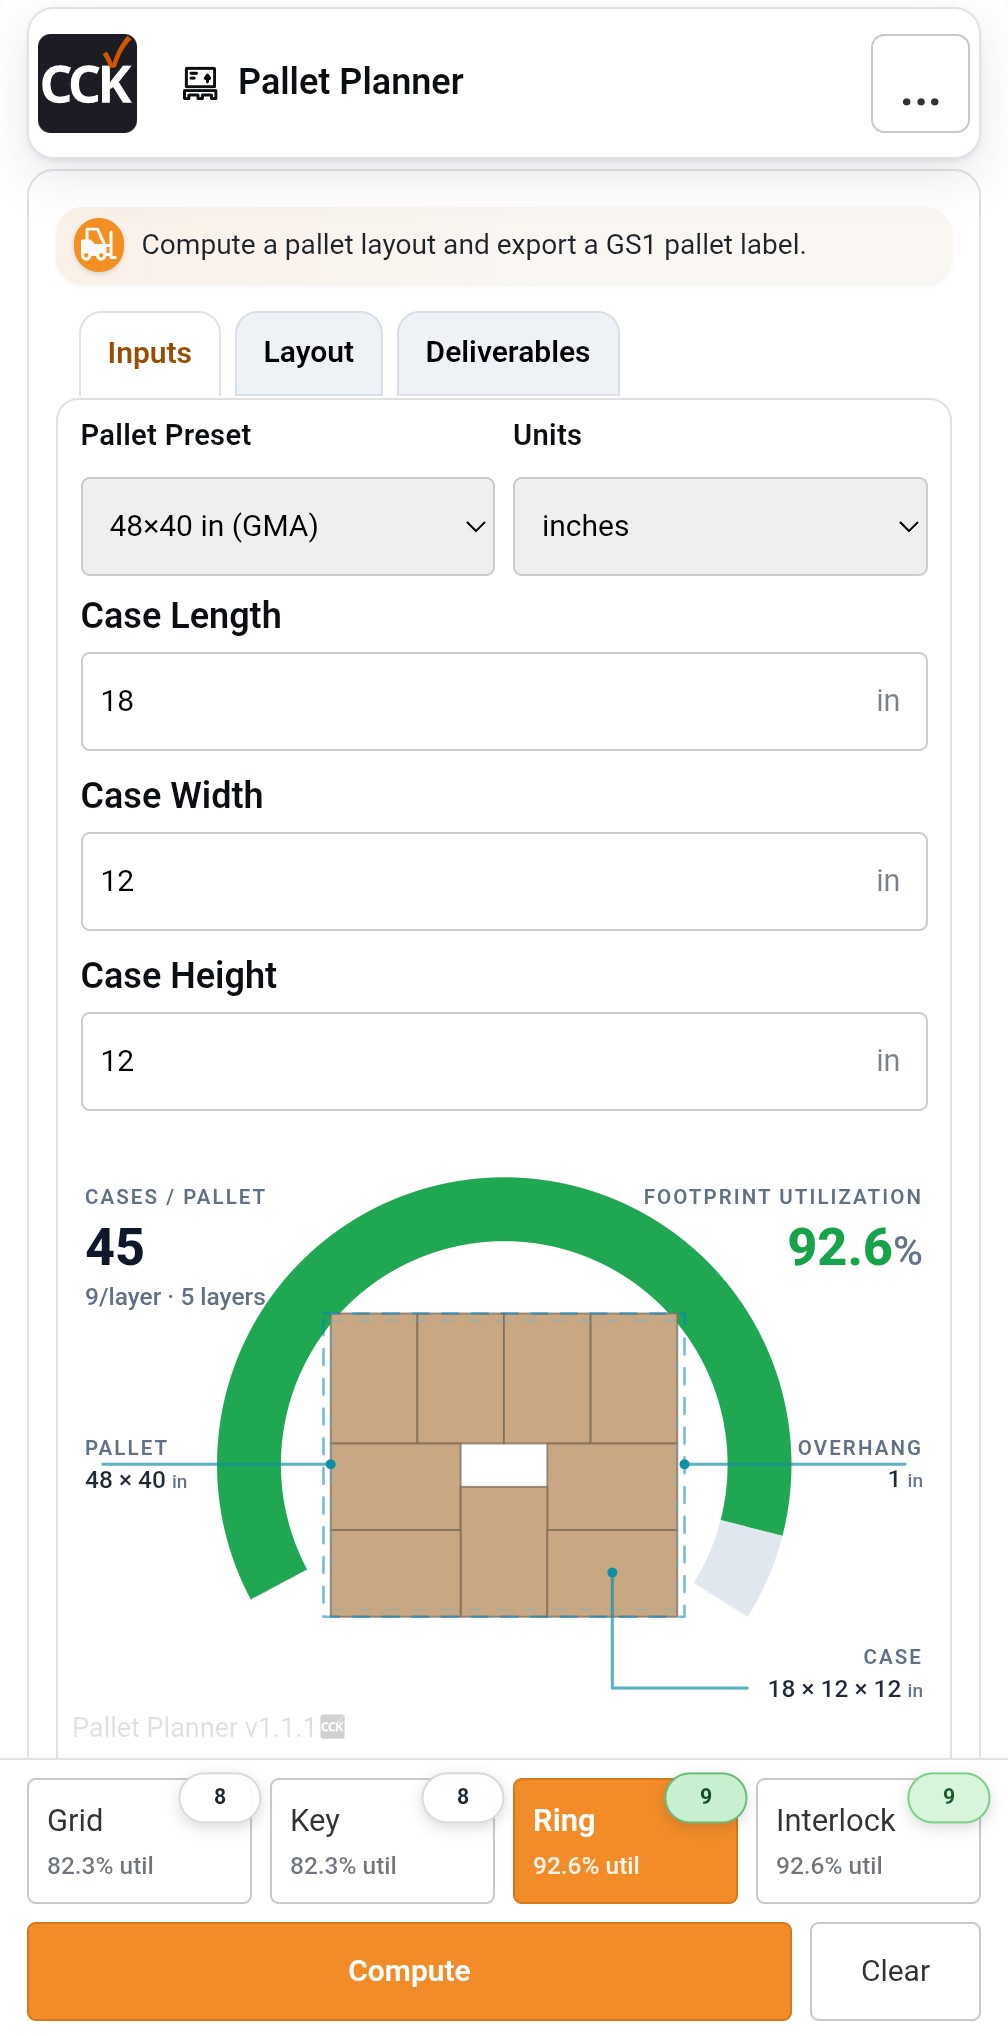The width and height of the screenshot is (1008, 2036).
Task: Click the 9 badge on Ring pattern
Action: click(x=706, y=1797)
